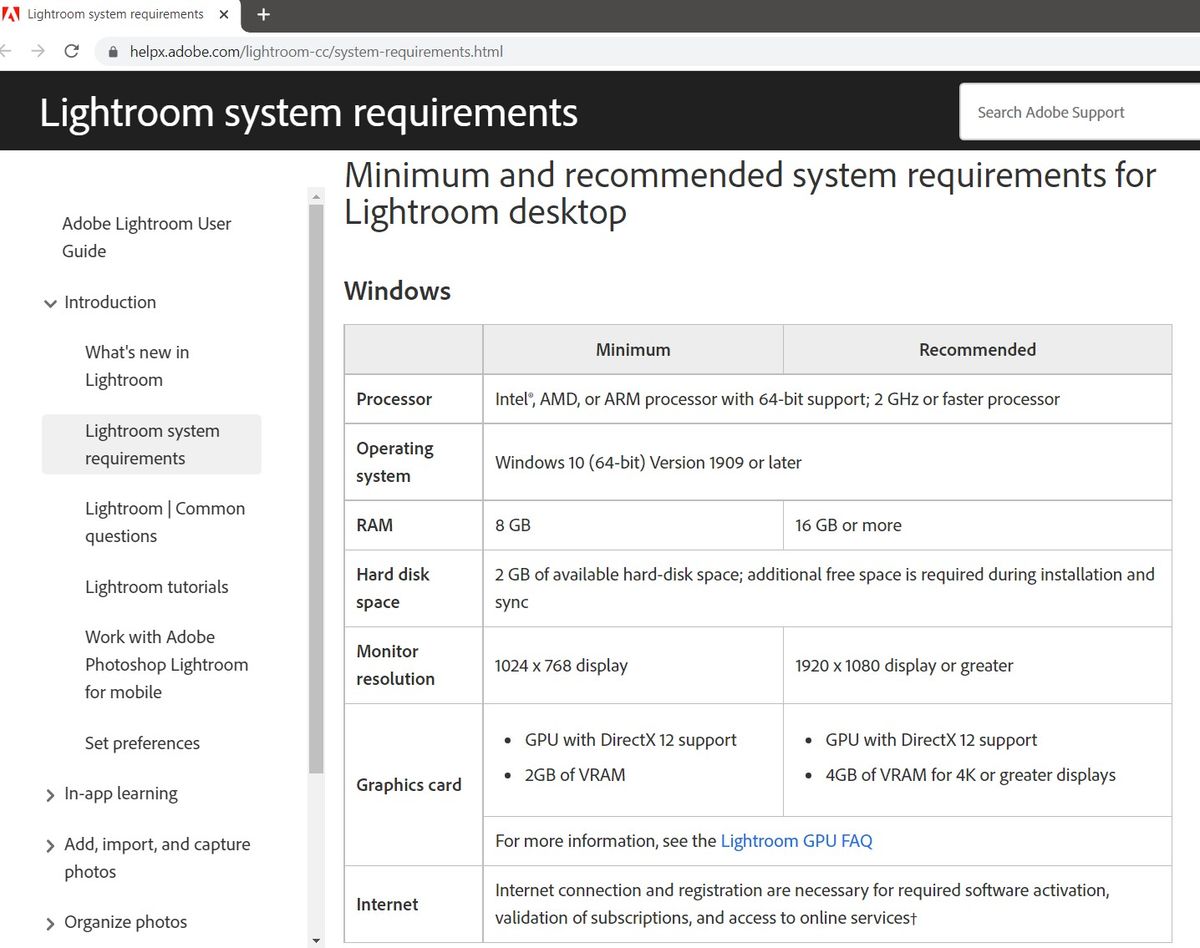Open a new browser tab
The width and height of the screenshot is (1200, 948).
pyautogui.click(x=264, y=14)
